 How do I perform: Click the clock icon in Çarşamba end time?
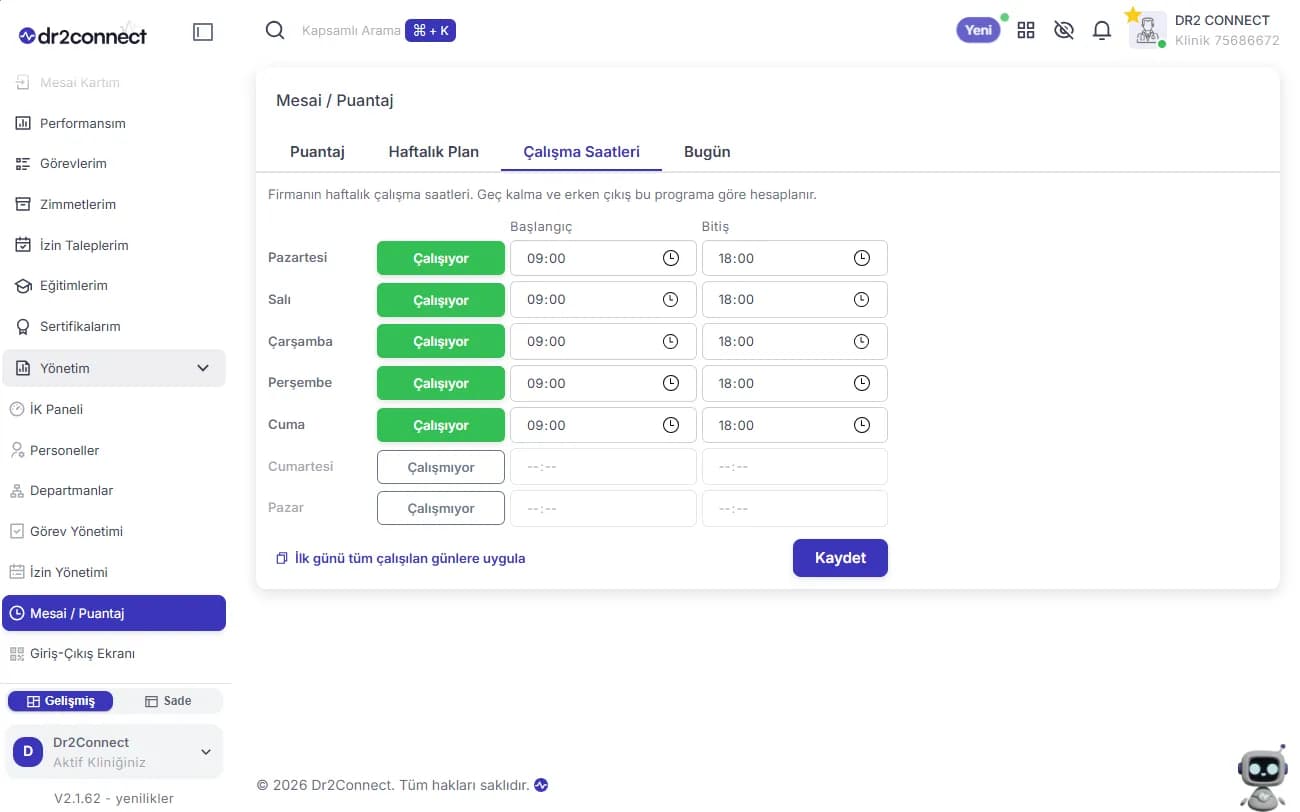(x=862, y=341)
